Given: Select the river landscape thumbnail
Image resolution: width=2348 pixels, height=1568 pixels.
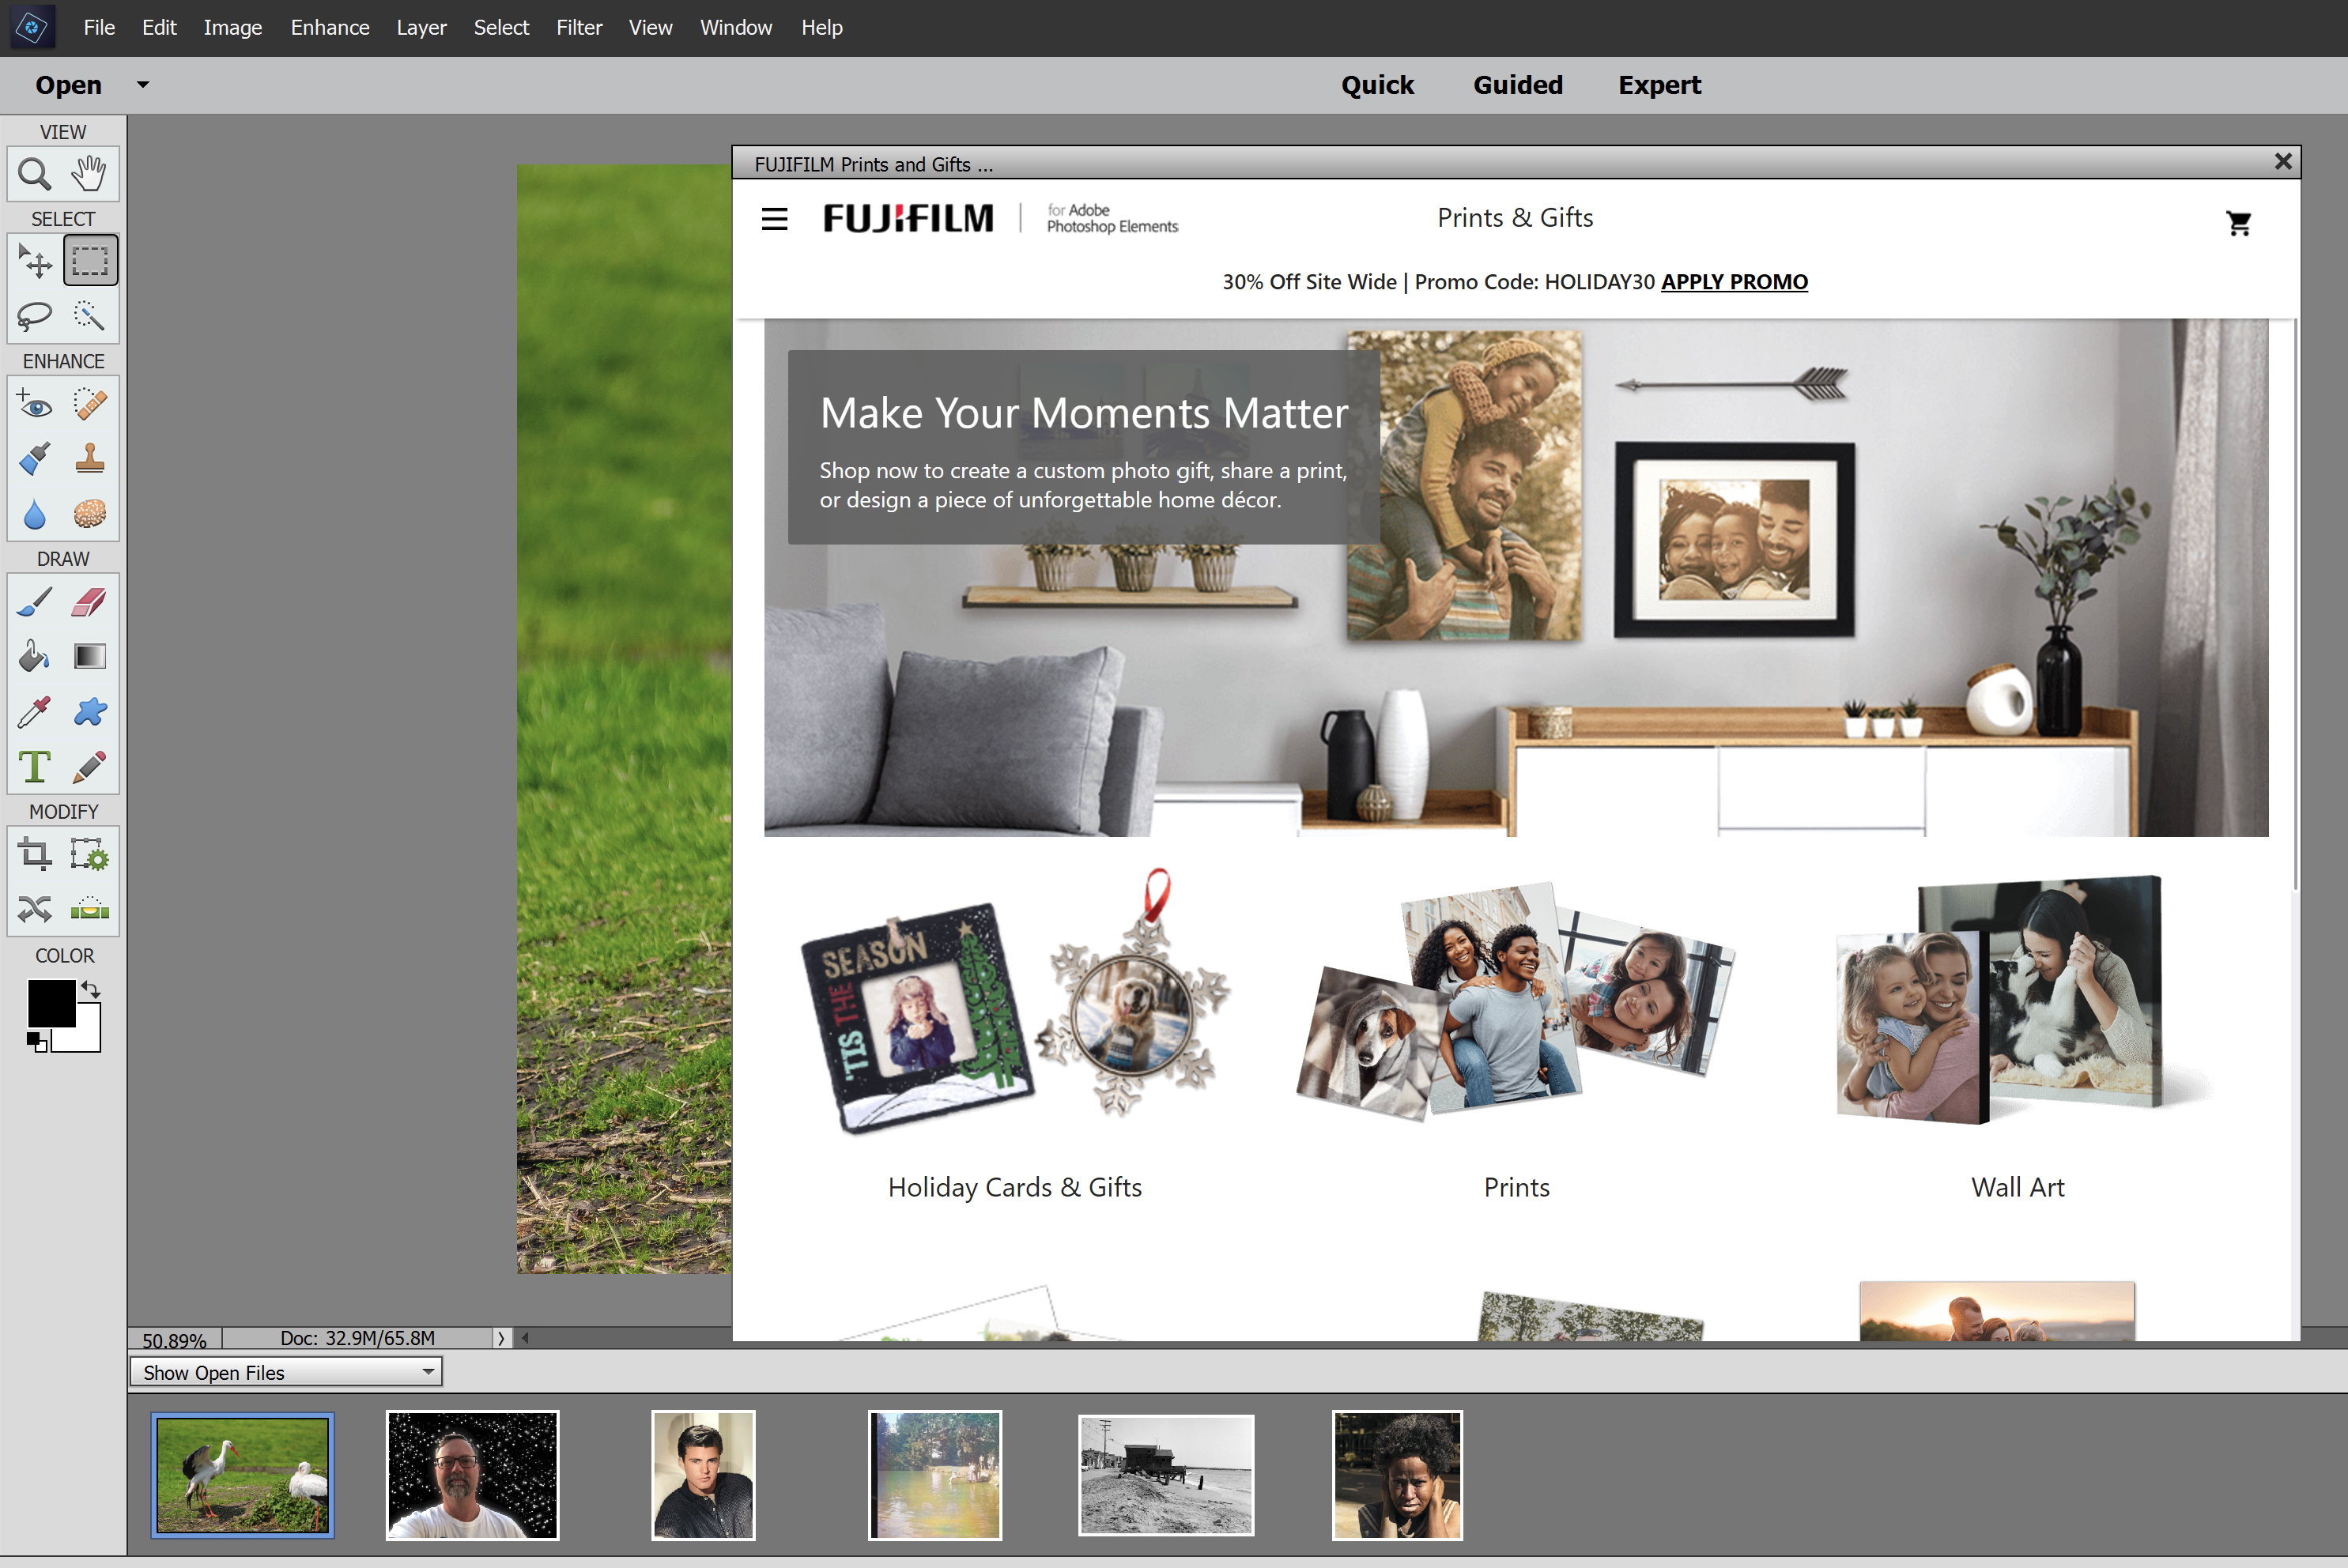Looking at the screenshot, I should click(x=935, y=1475).
